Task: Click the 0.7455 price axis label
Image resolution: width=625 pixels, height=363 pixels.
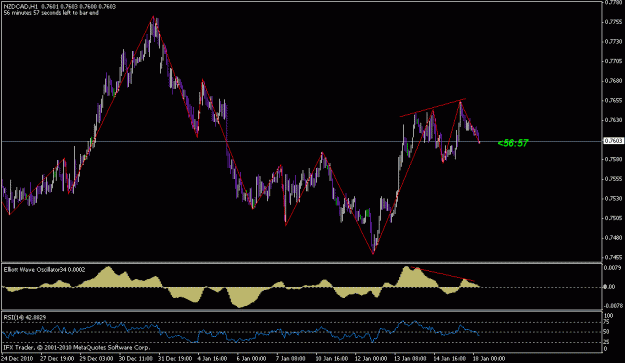Action: pyautogui.click(x=614, y=257)
